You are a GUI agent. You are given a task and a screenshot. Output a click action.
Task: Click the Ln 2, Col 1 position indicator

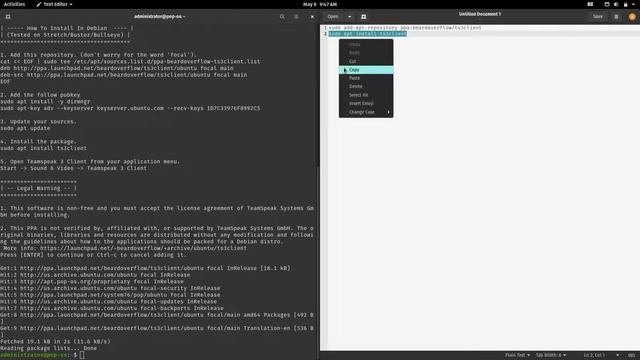pyautogui.click(x=594, y=355)
